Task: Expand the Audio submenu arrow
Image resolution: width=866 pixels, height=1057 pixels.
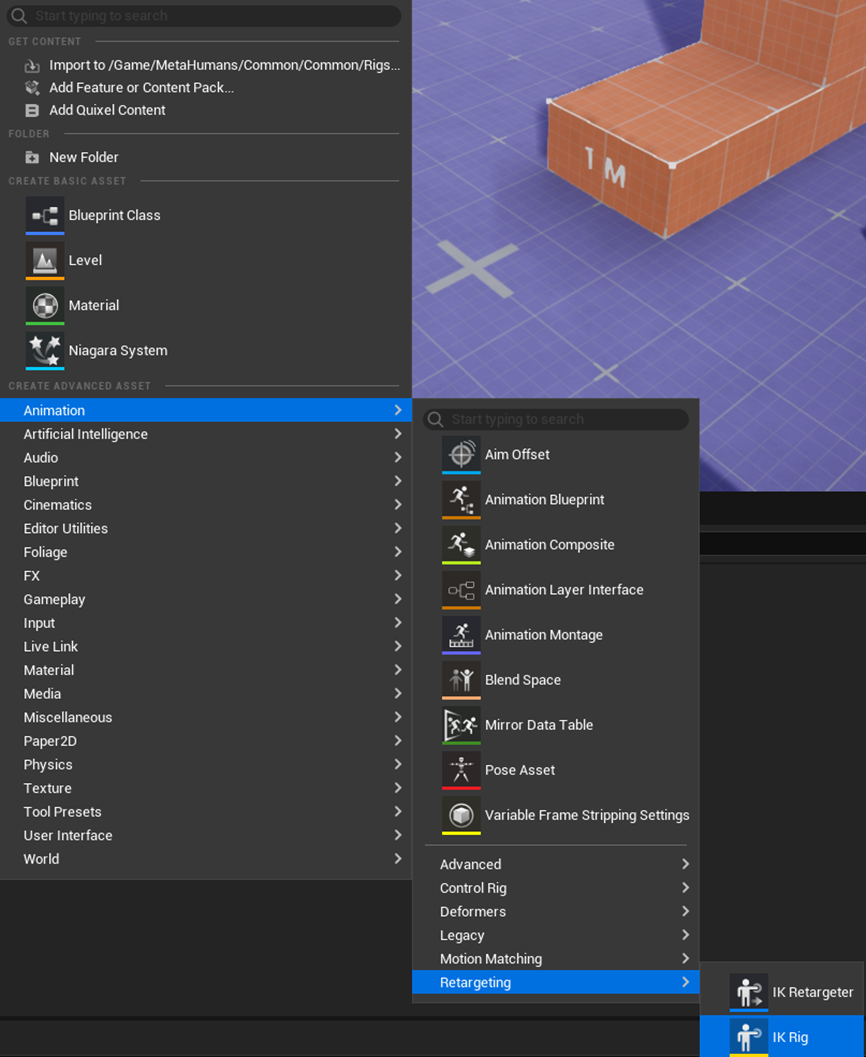Action: click(x=398, y=457)
